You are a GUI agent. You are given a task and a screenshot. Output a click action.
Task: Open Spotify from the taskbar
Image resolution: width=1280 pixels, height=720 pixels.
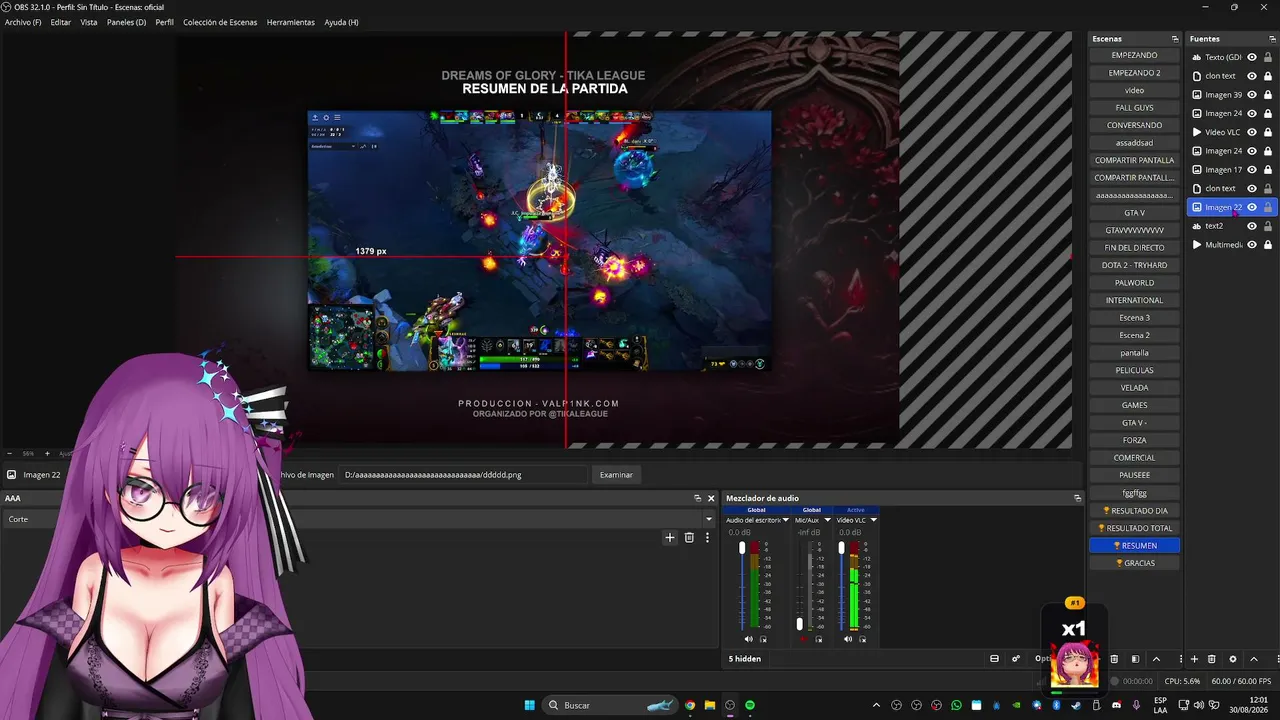750,705
